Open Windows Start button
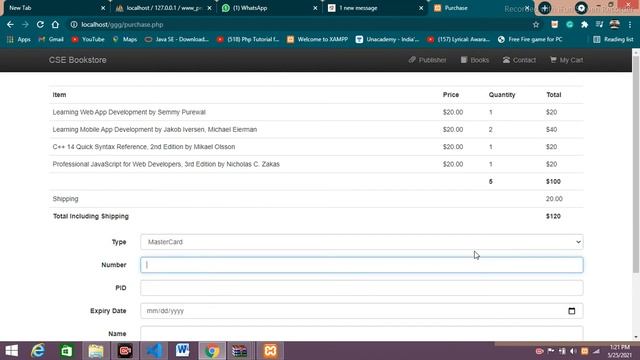Viewport: 640px width, 360px height. point(11,351)
